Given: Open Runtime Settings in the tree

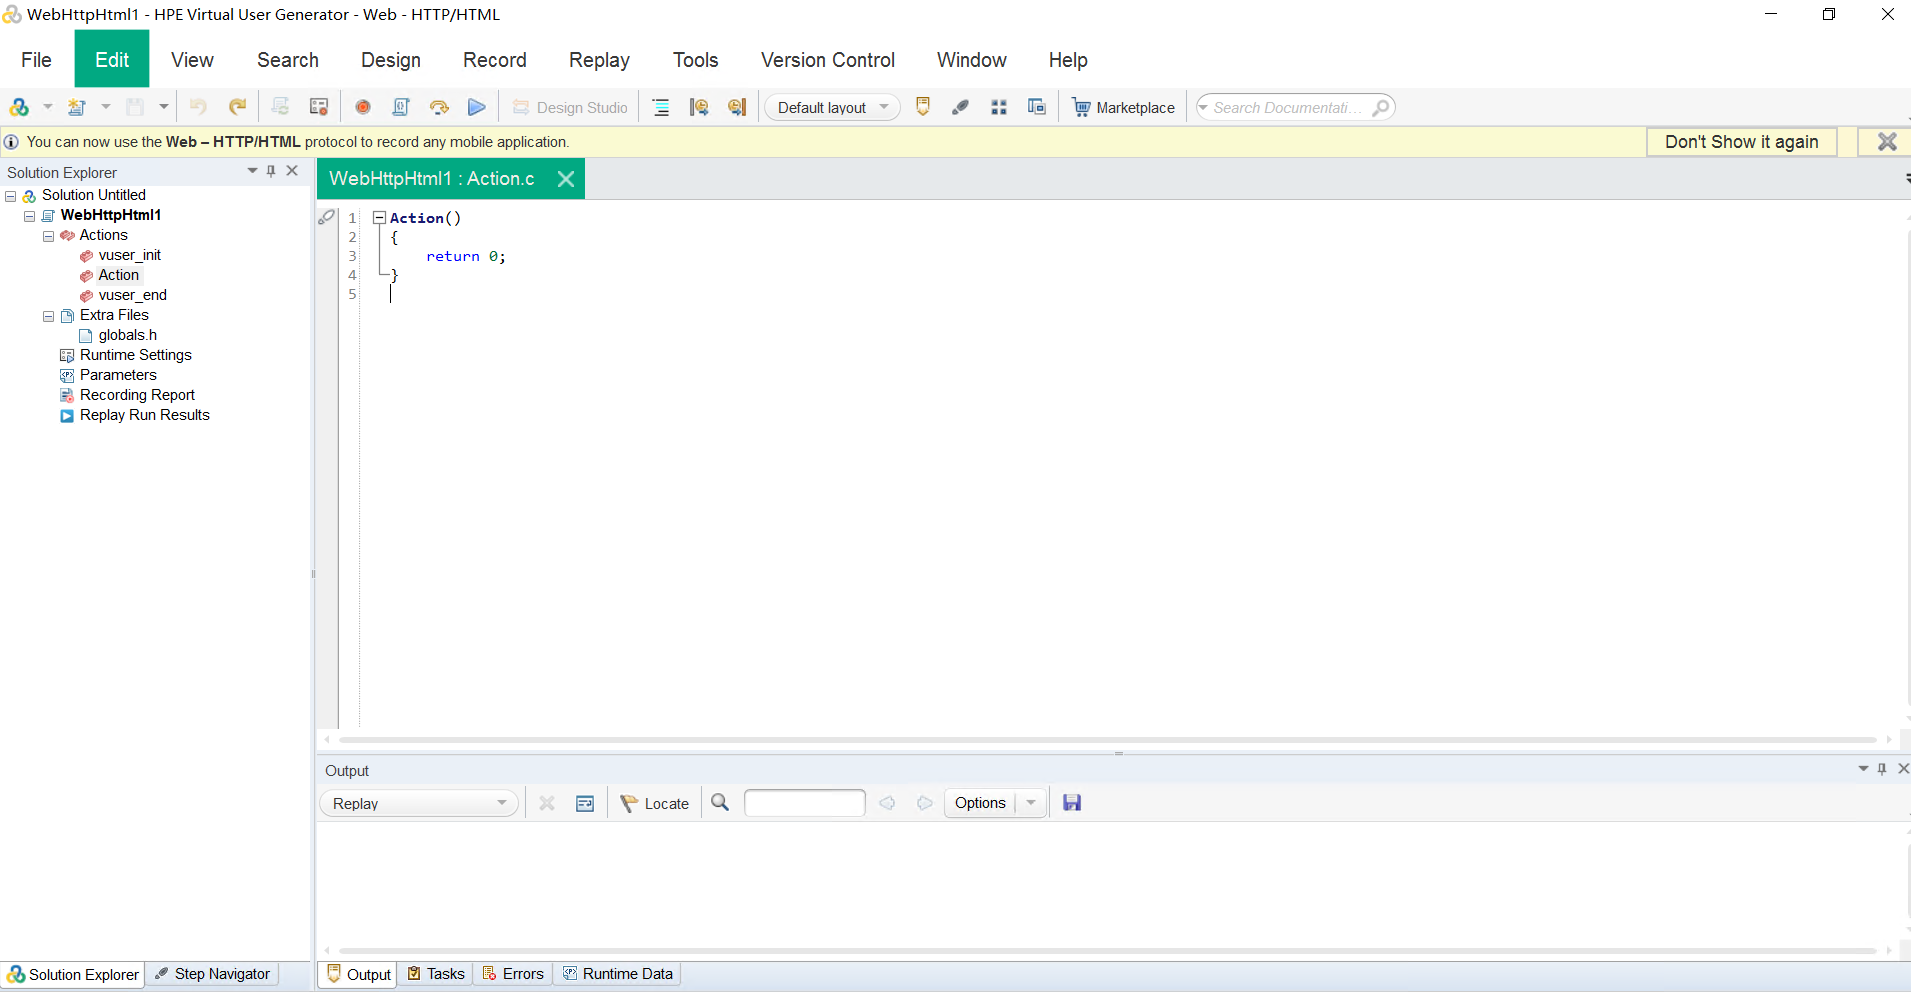Looking at the screenshot, I should click(x=135, y=355).
